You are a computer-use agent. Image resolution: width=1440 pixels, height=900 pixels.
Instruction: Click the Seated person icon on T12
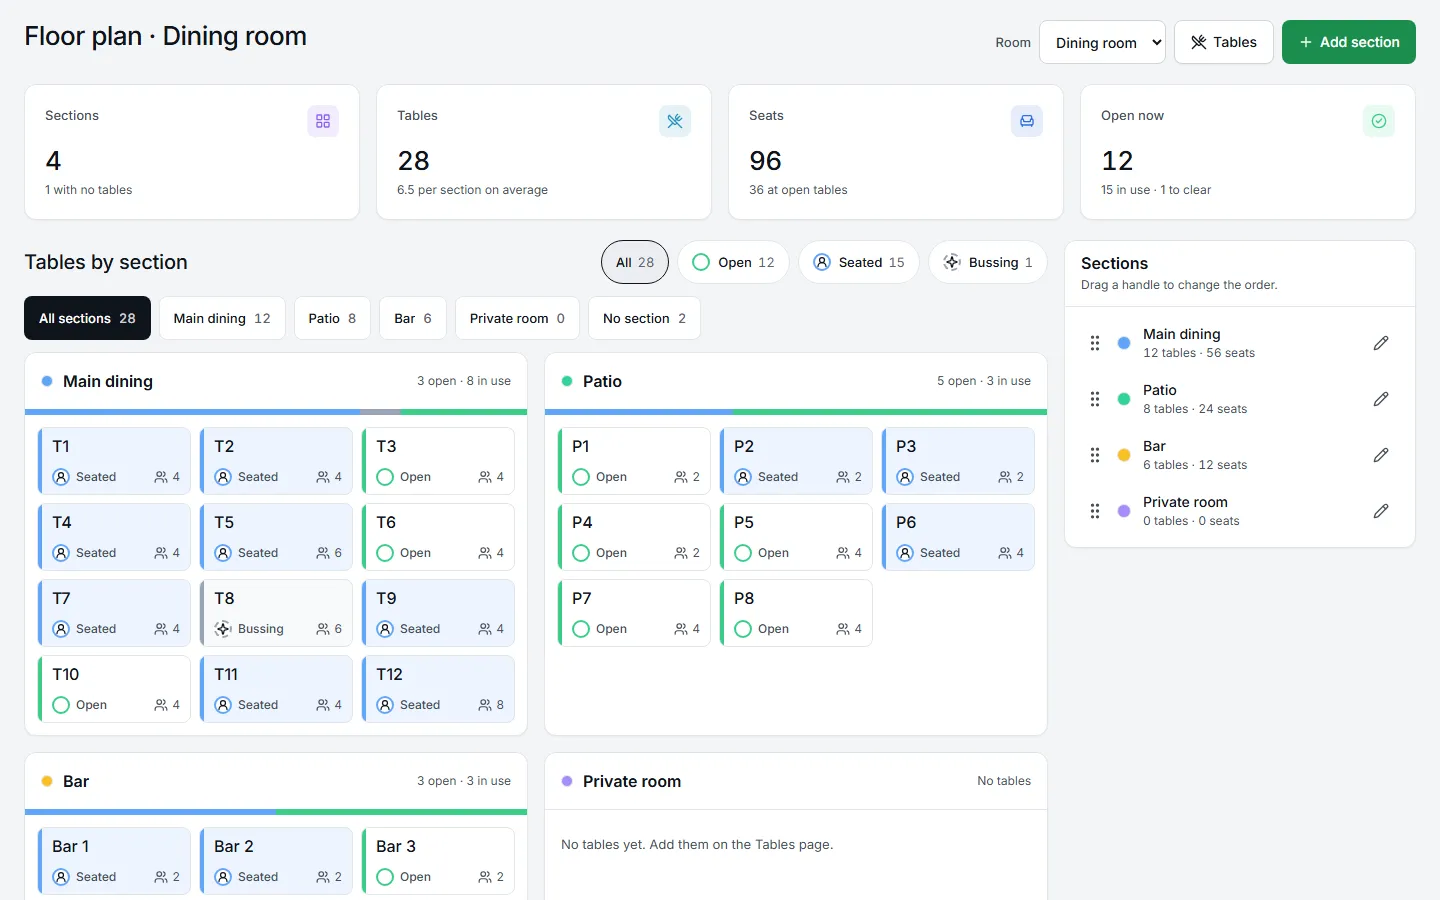click(385, 705)
